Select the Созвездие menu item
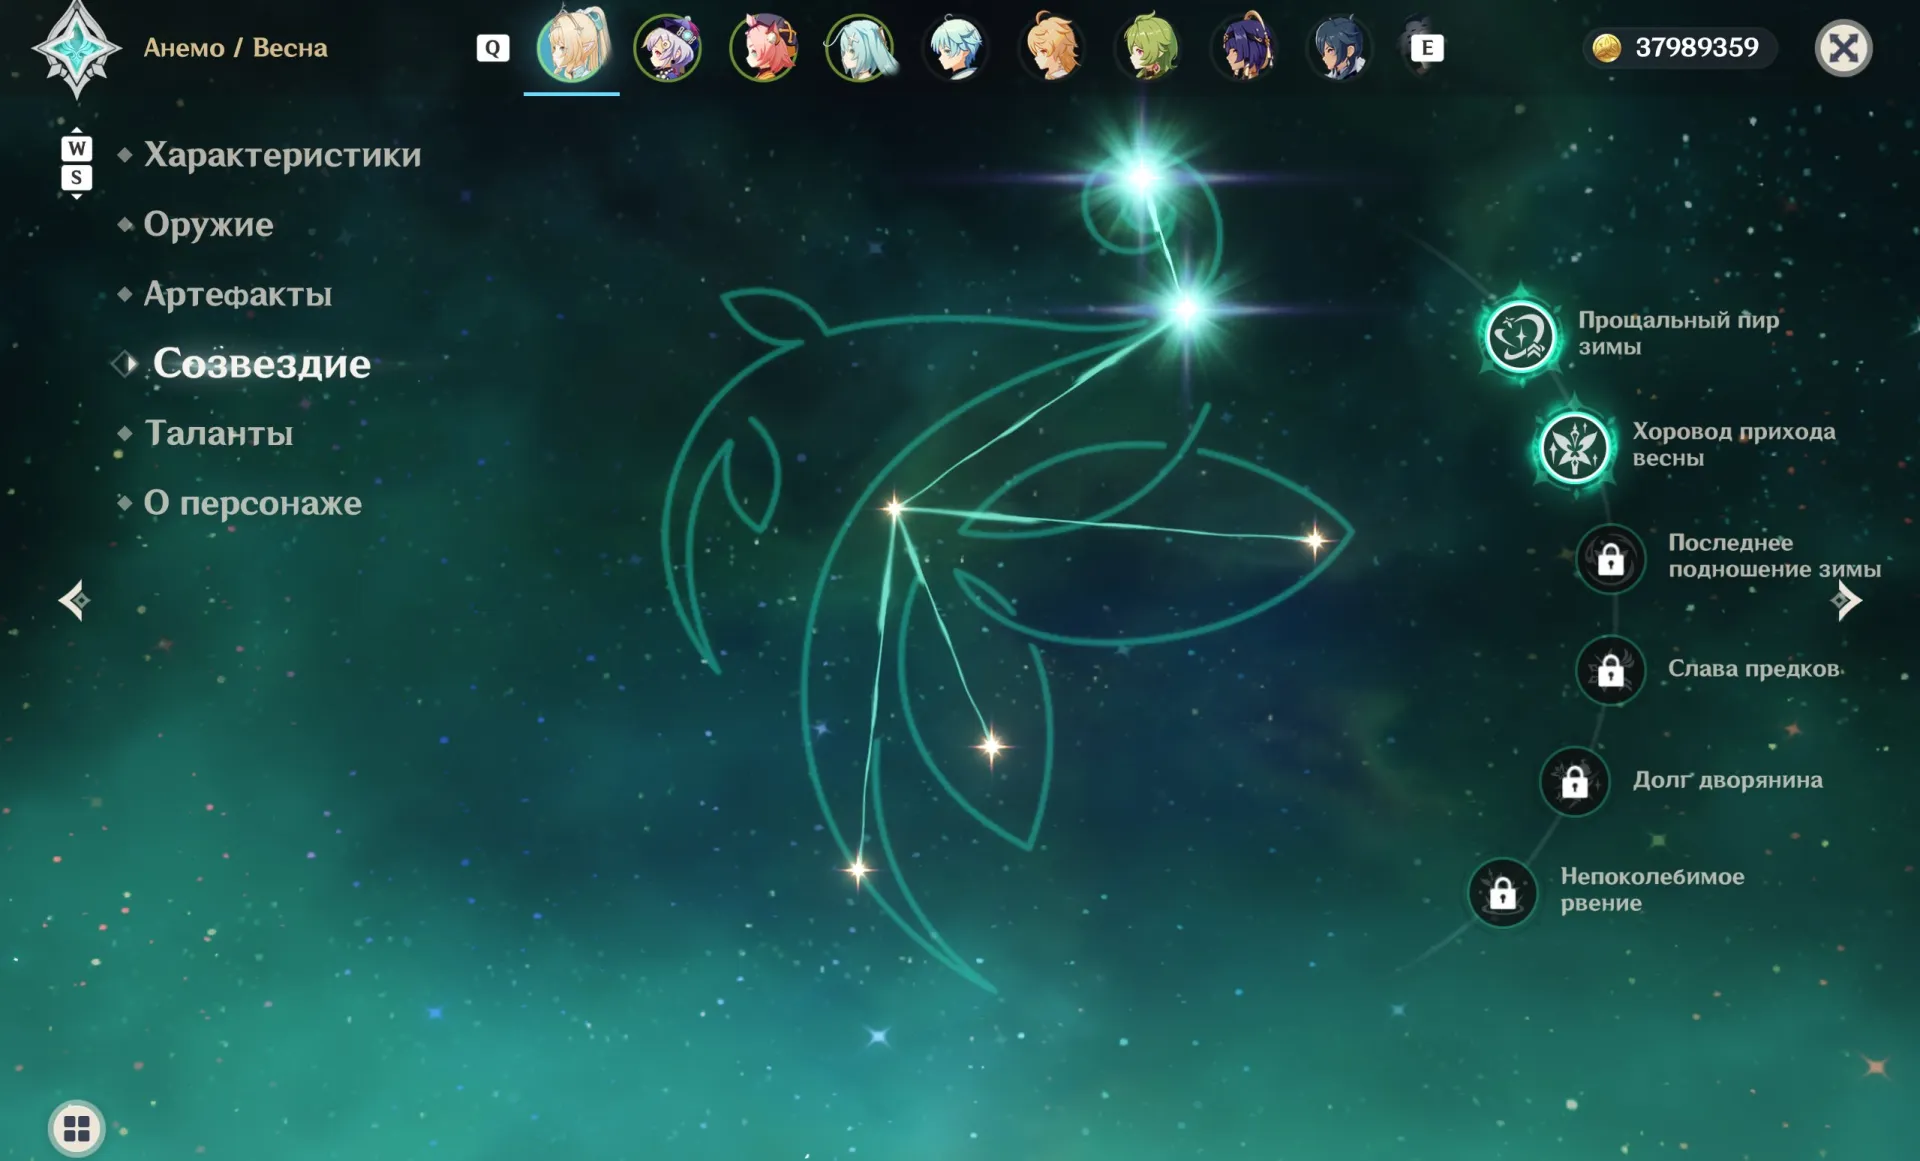Screen dimensions: 1920x1161 [x=261, y=363]
